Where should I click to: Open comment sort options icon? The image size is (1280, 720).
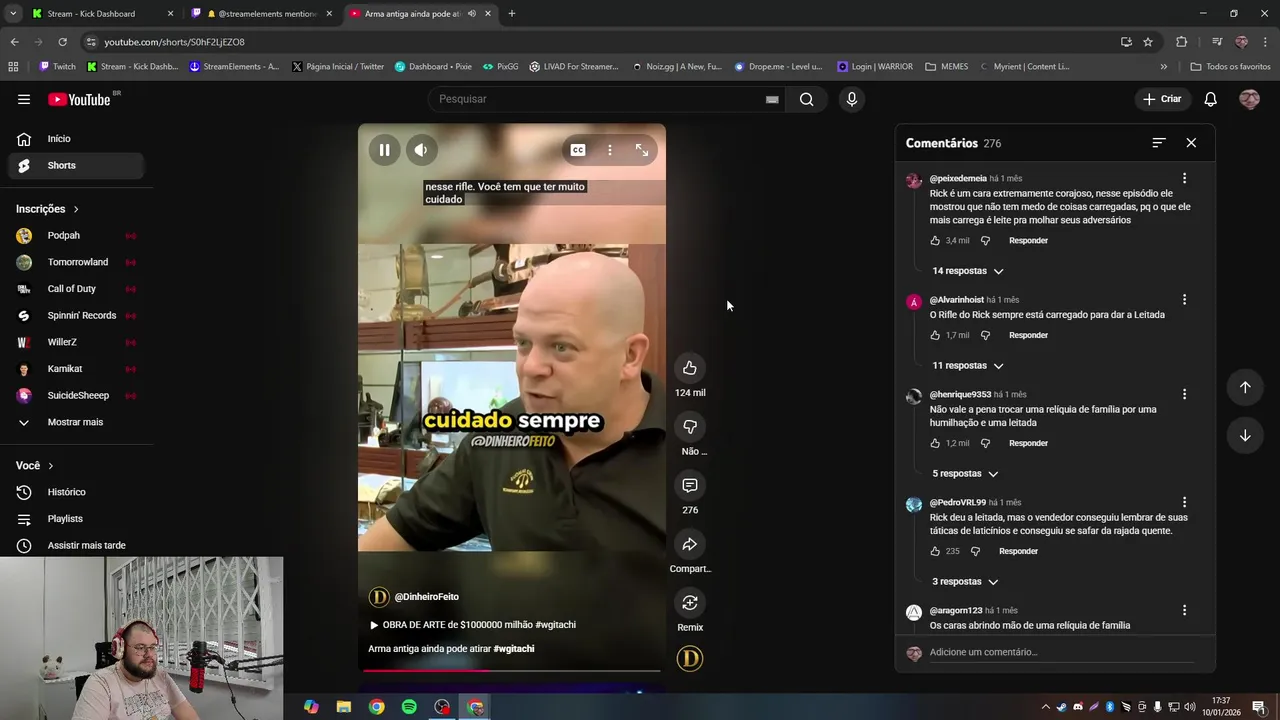pyautogui.click(x=1159, y=143)
